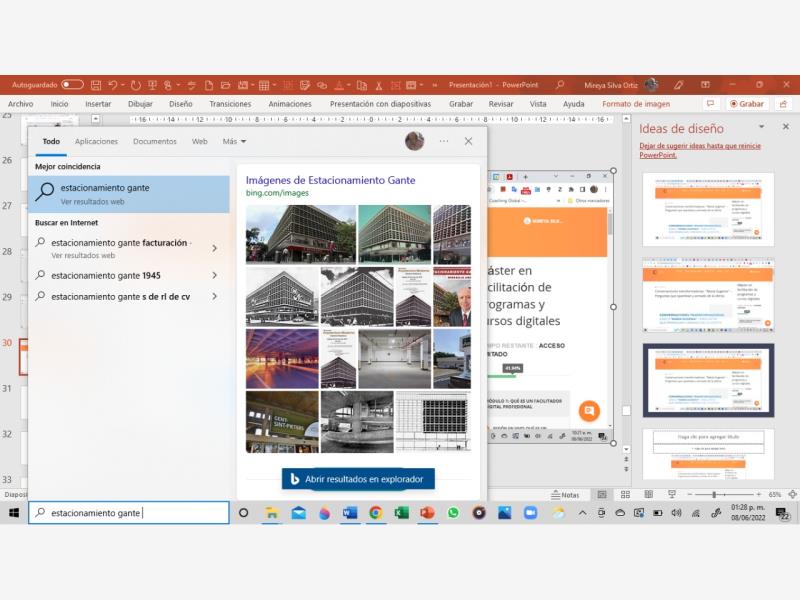Click the new blank document icon
Image resolution: width=800 pixels, height=600 pixels.
pos(209,85)
